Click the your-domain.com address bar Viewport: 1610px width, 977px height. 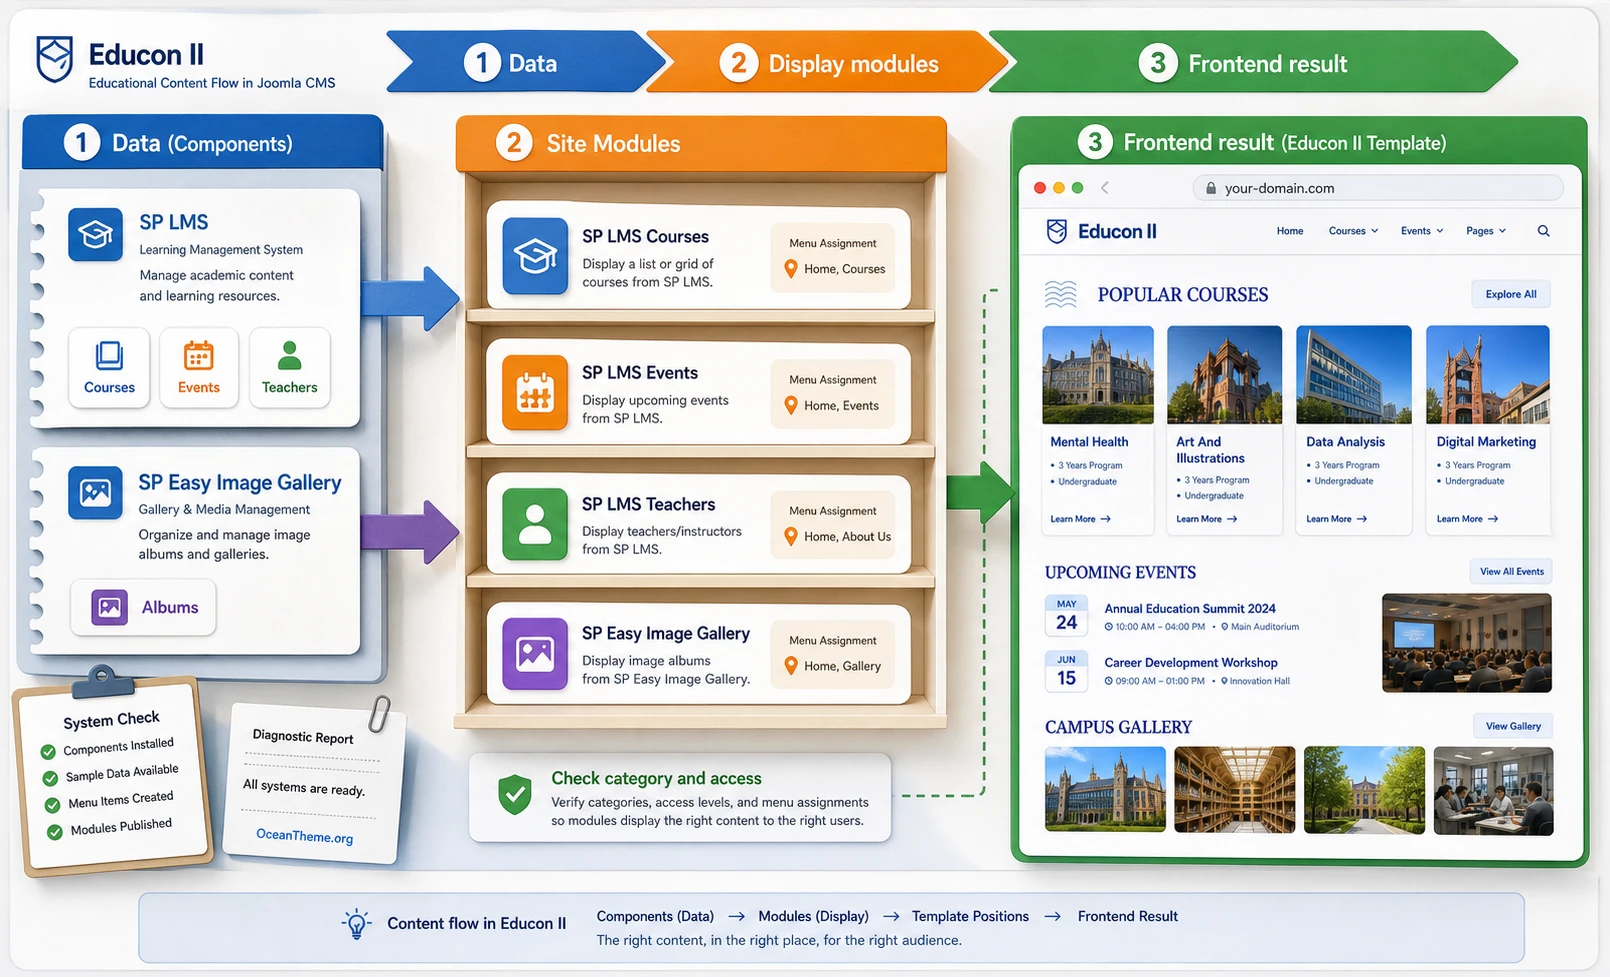click(x=1378, y=188)
